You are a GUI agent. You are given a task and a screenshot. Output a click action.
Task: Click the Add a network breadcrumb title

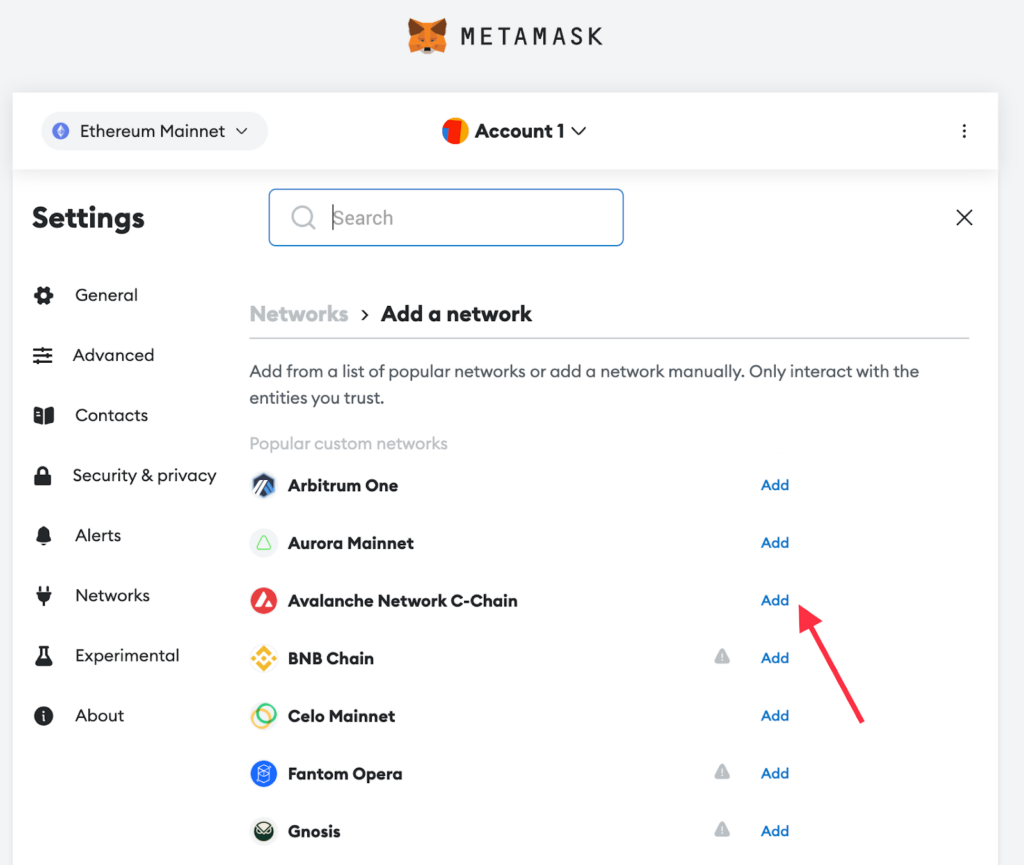coord(456,314)
